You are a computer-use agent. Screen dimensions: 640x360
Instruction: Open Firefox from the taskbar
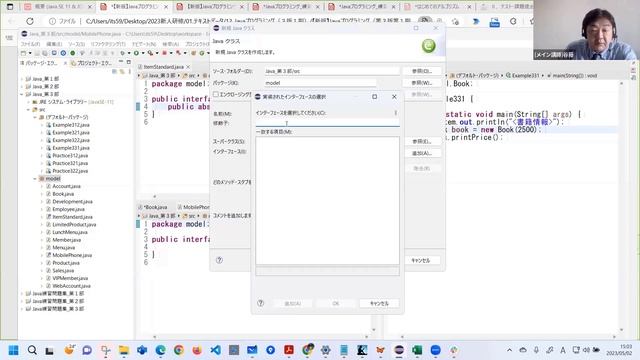197,350
